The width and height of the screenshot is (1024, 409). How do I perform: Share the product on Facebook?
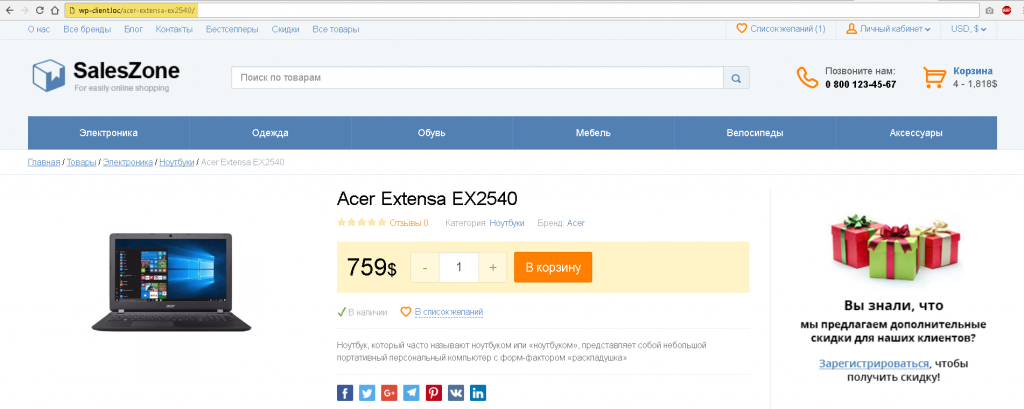pyautogui.click(x=345, y=393)
